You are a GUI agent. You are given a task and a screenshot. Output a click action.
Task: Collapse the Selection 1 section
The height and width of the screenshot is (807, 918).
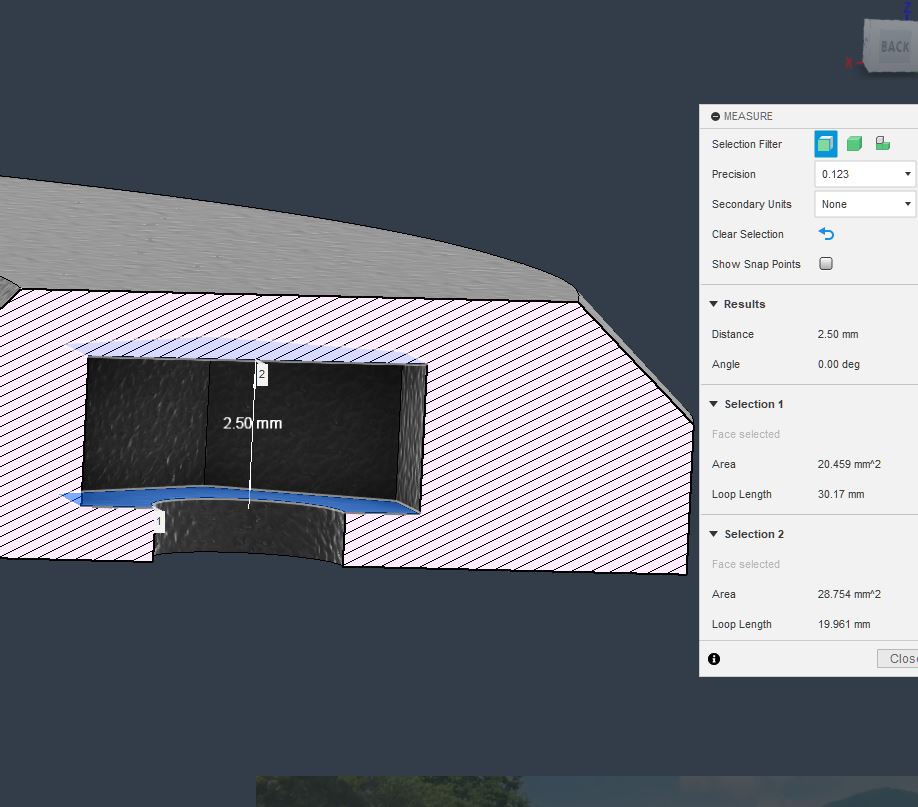coord(713,404)
